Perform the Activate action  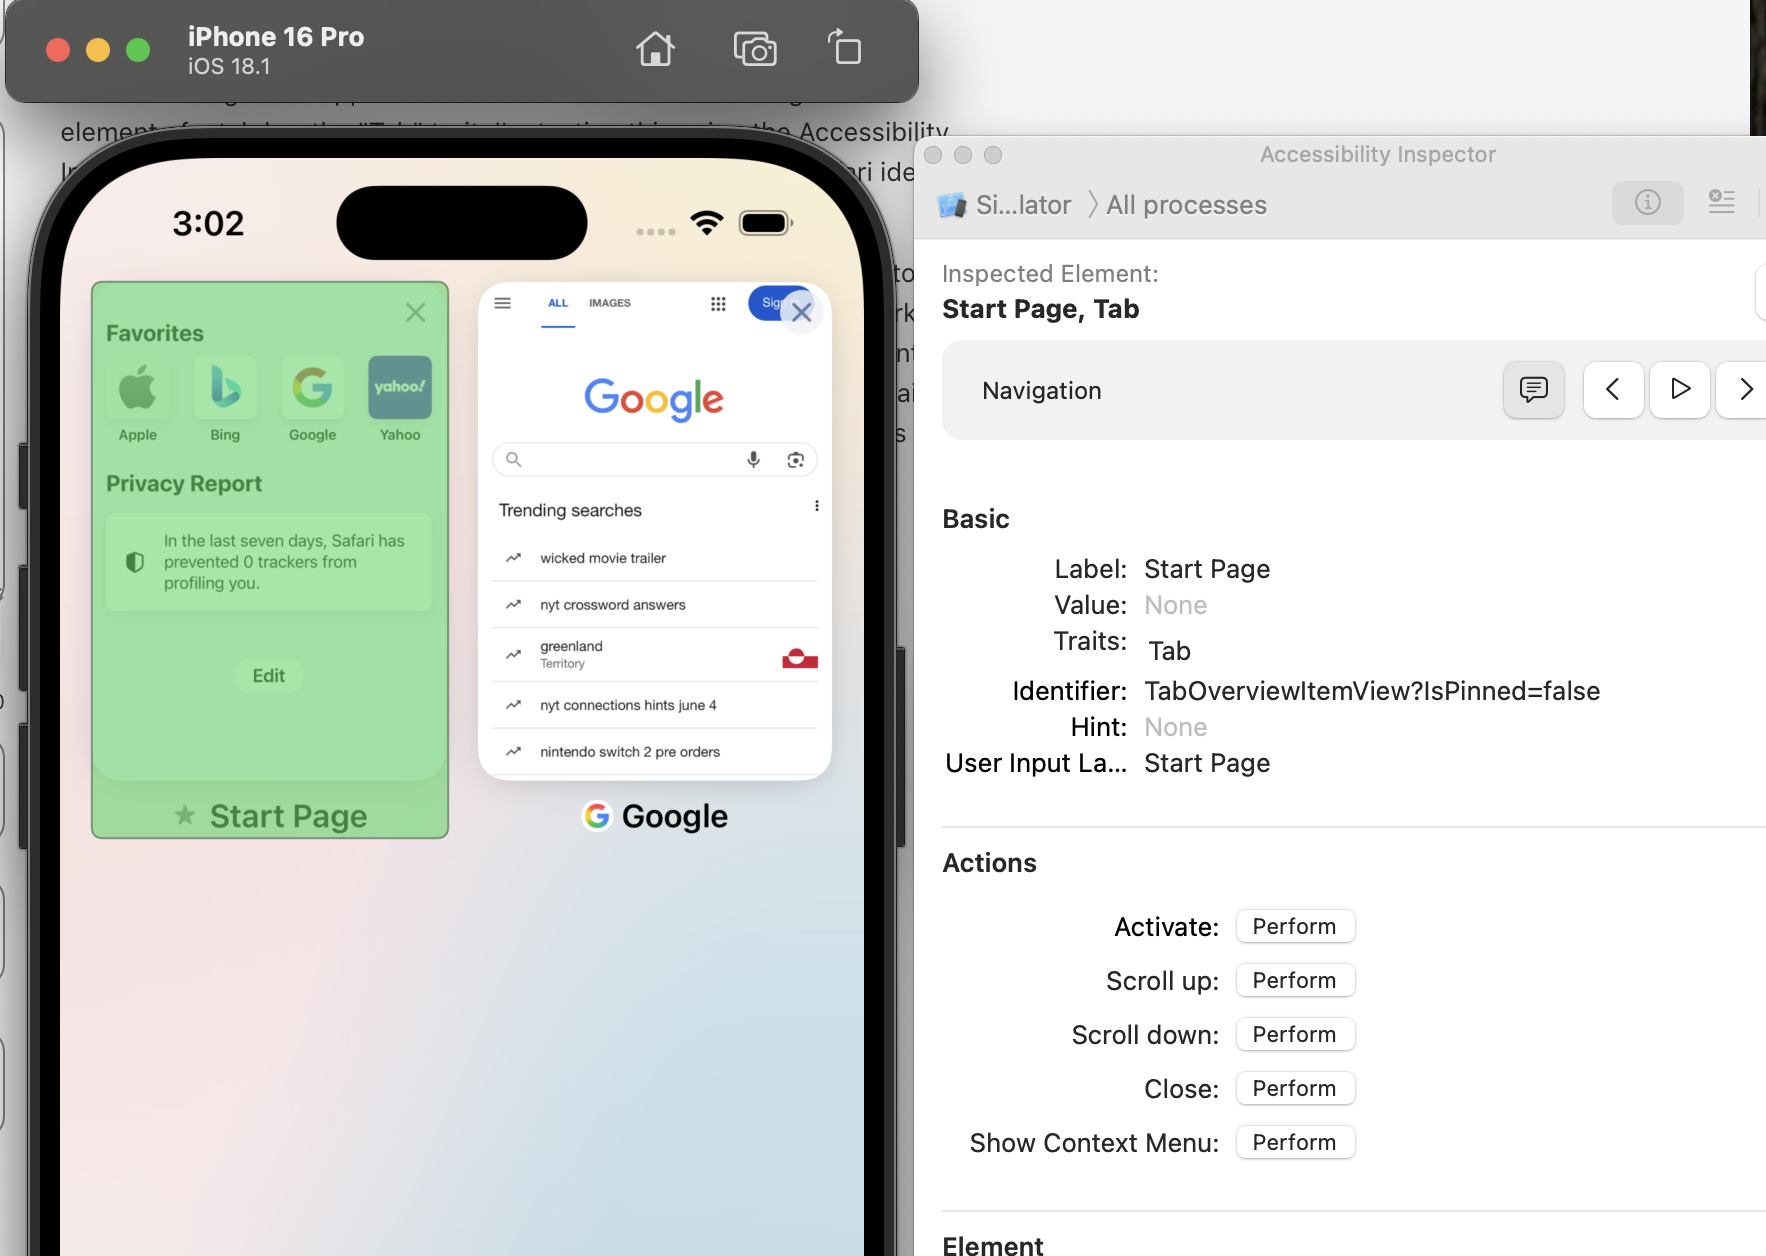[1295, 926]
